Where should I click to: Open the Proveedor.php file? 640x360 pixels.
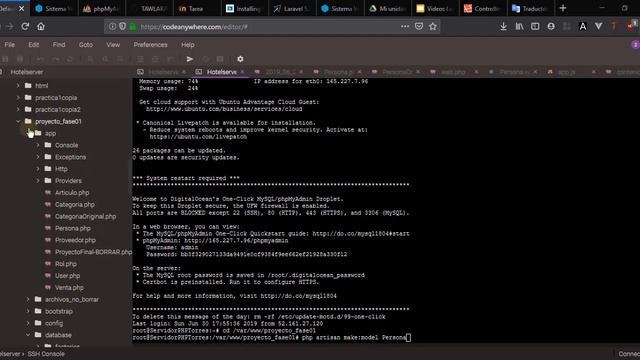click(x=75, y=240)
